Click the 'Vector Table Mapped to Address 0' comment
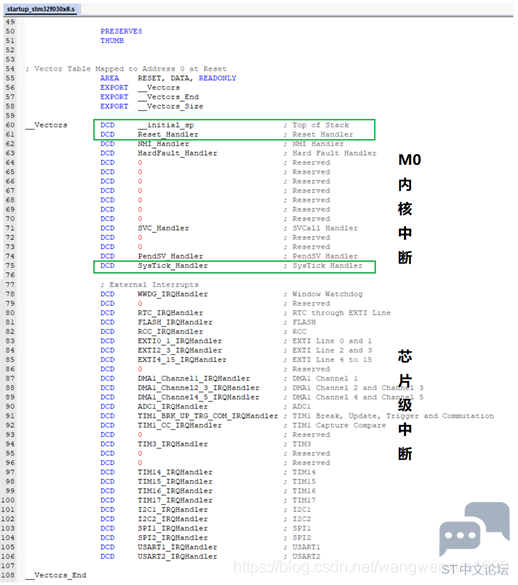 tap(126, 69)
